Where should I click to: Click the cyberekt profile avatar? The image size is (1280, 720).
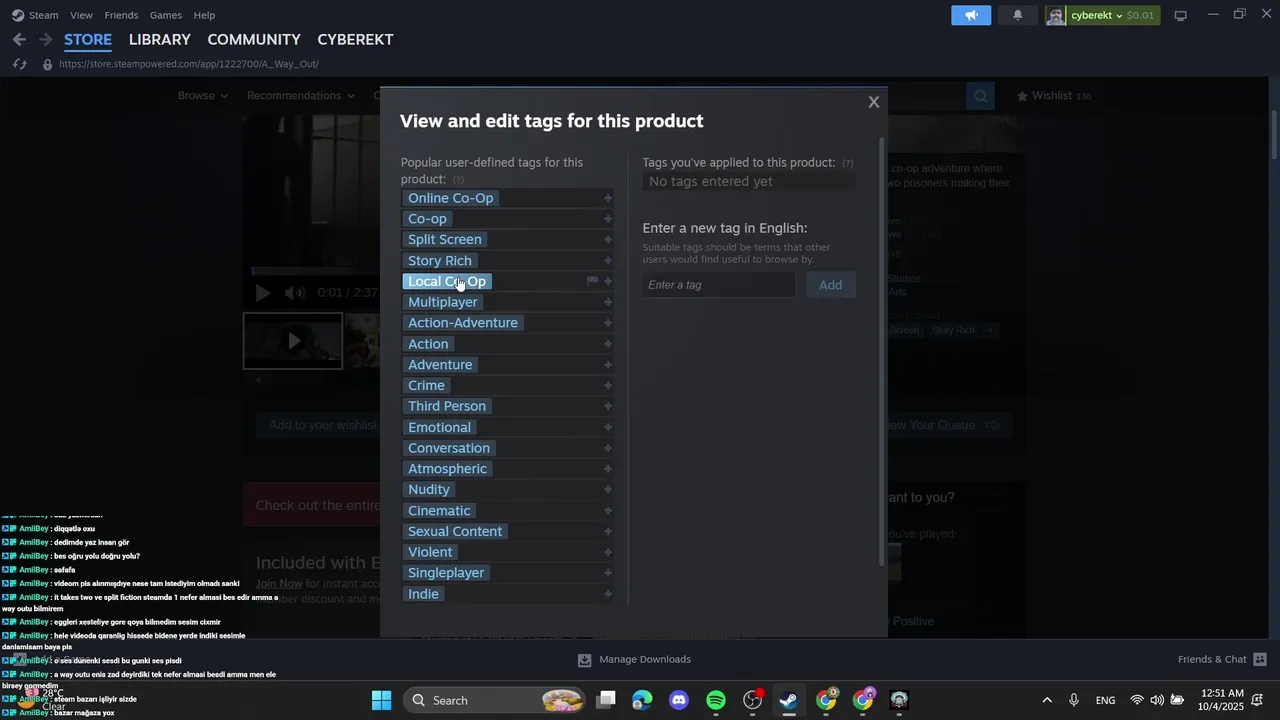point(1056,15)
